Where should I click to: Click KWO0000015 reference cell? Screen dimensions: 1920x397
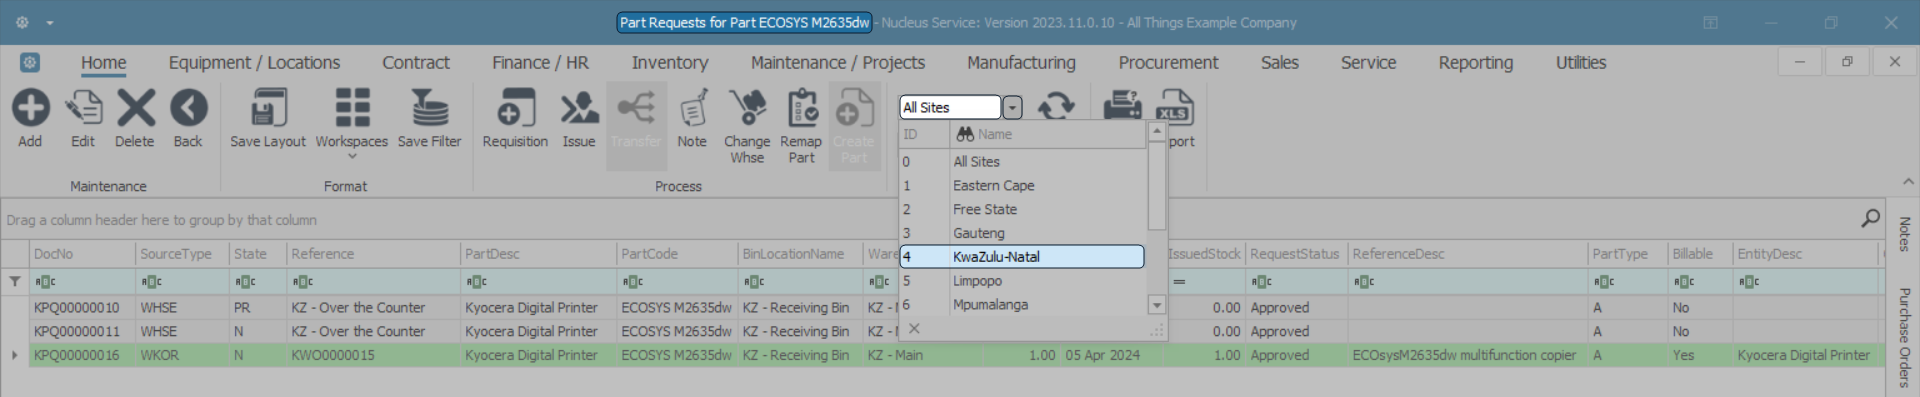coord(372,355)
